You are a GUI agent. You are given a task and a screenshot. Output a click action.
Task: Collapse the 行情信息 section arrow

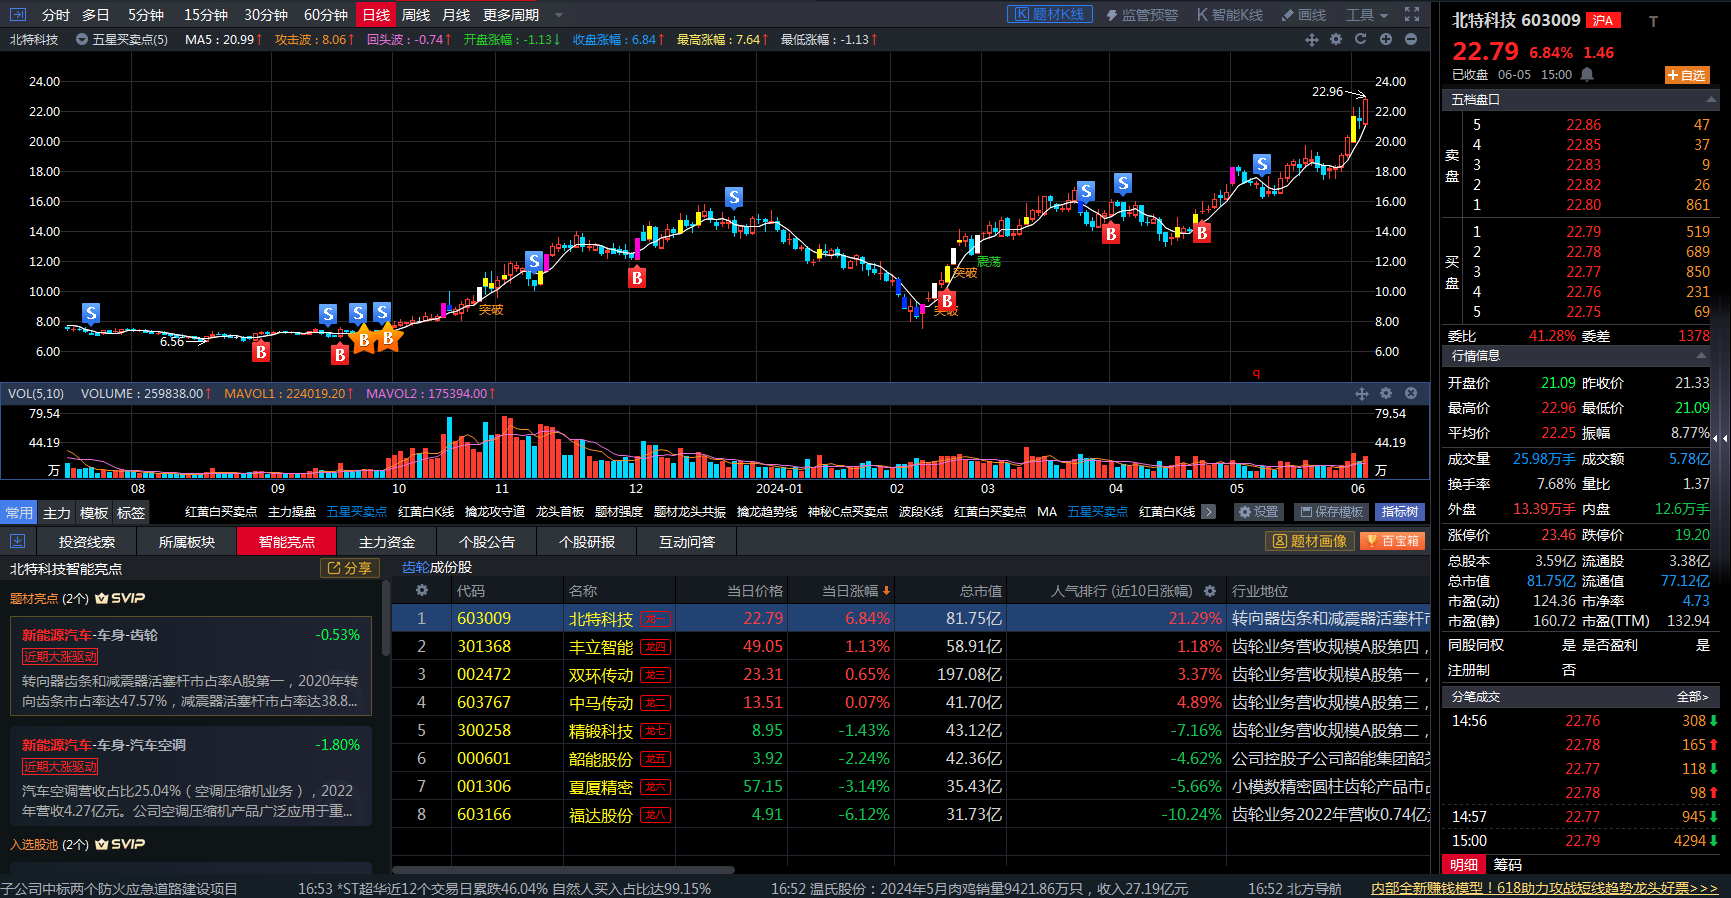click(1701, 355)
